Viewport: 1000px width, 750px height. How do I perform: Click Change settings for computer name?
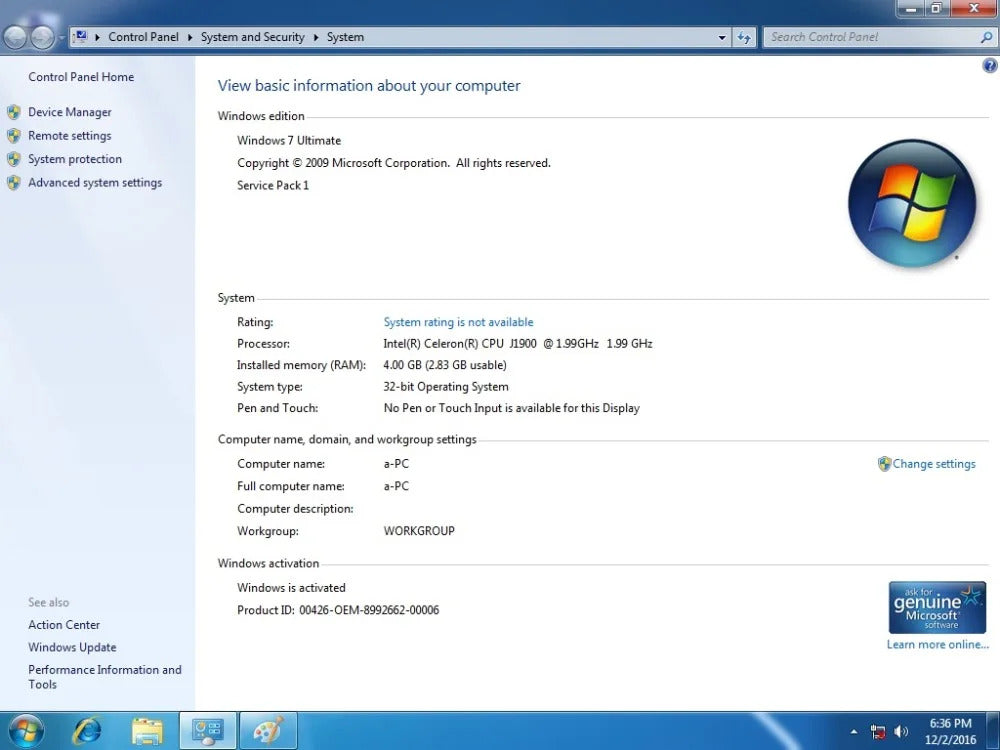tap(933, 464)
